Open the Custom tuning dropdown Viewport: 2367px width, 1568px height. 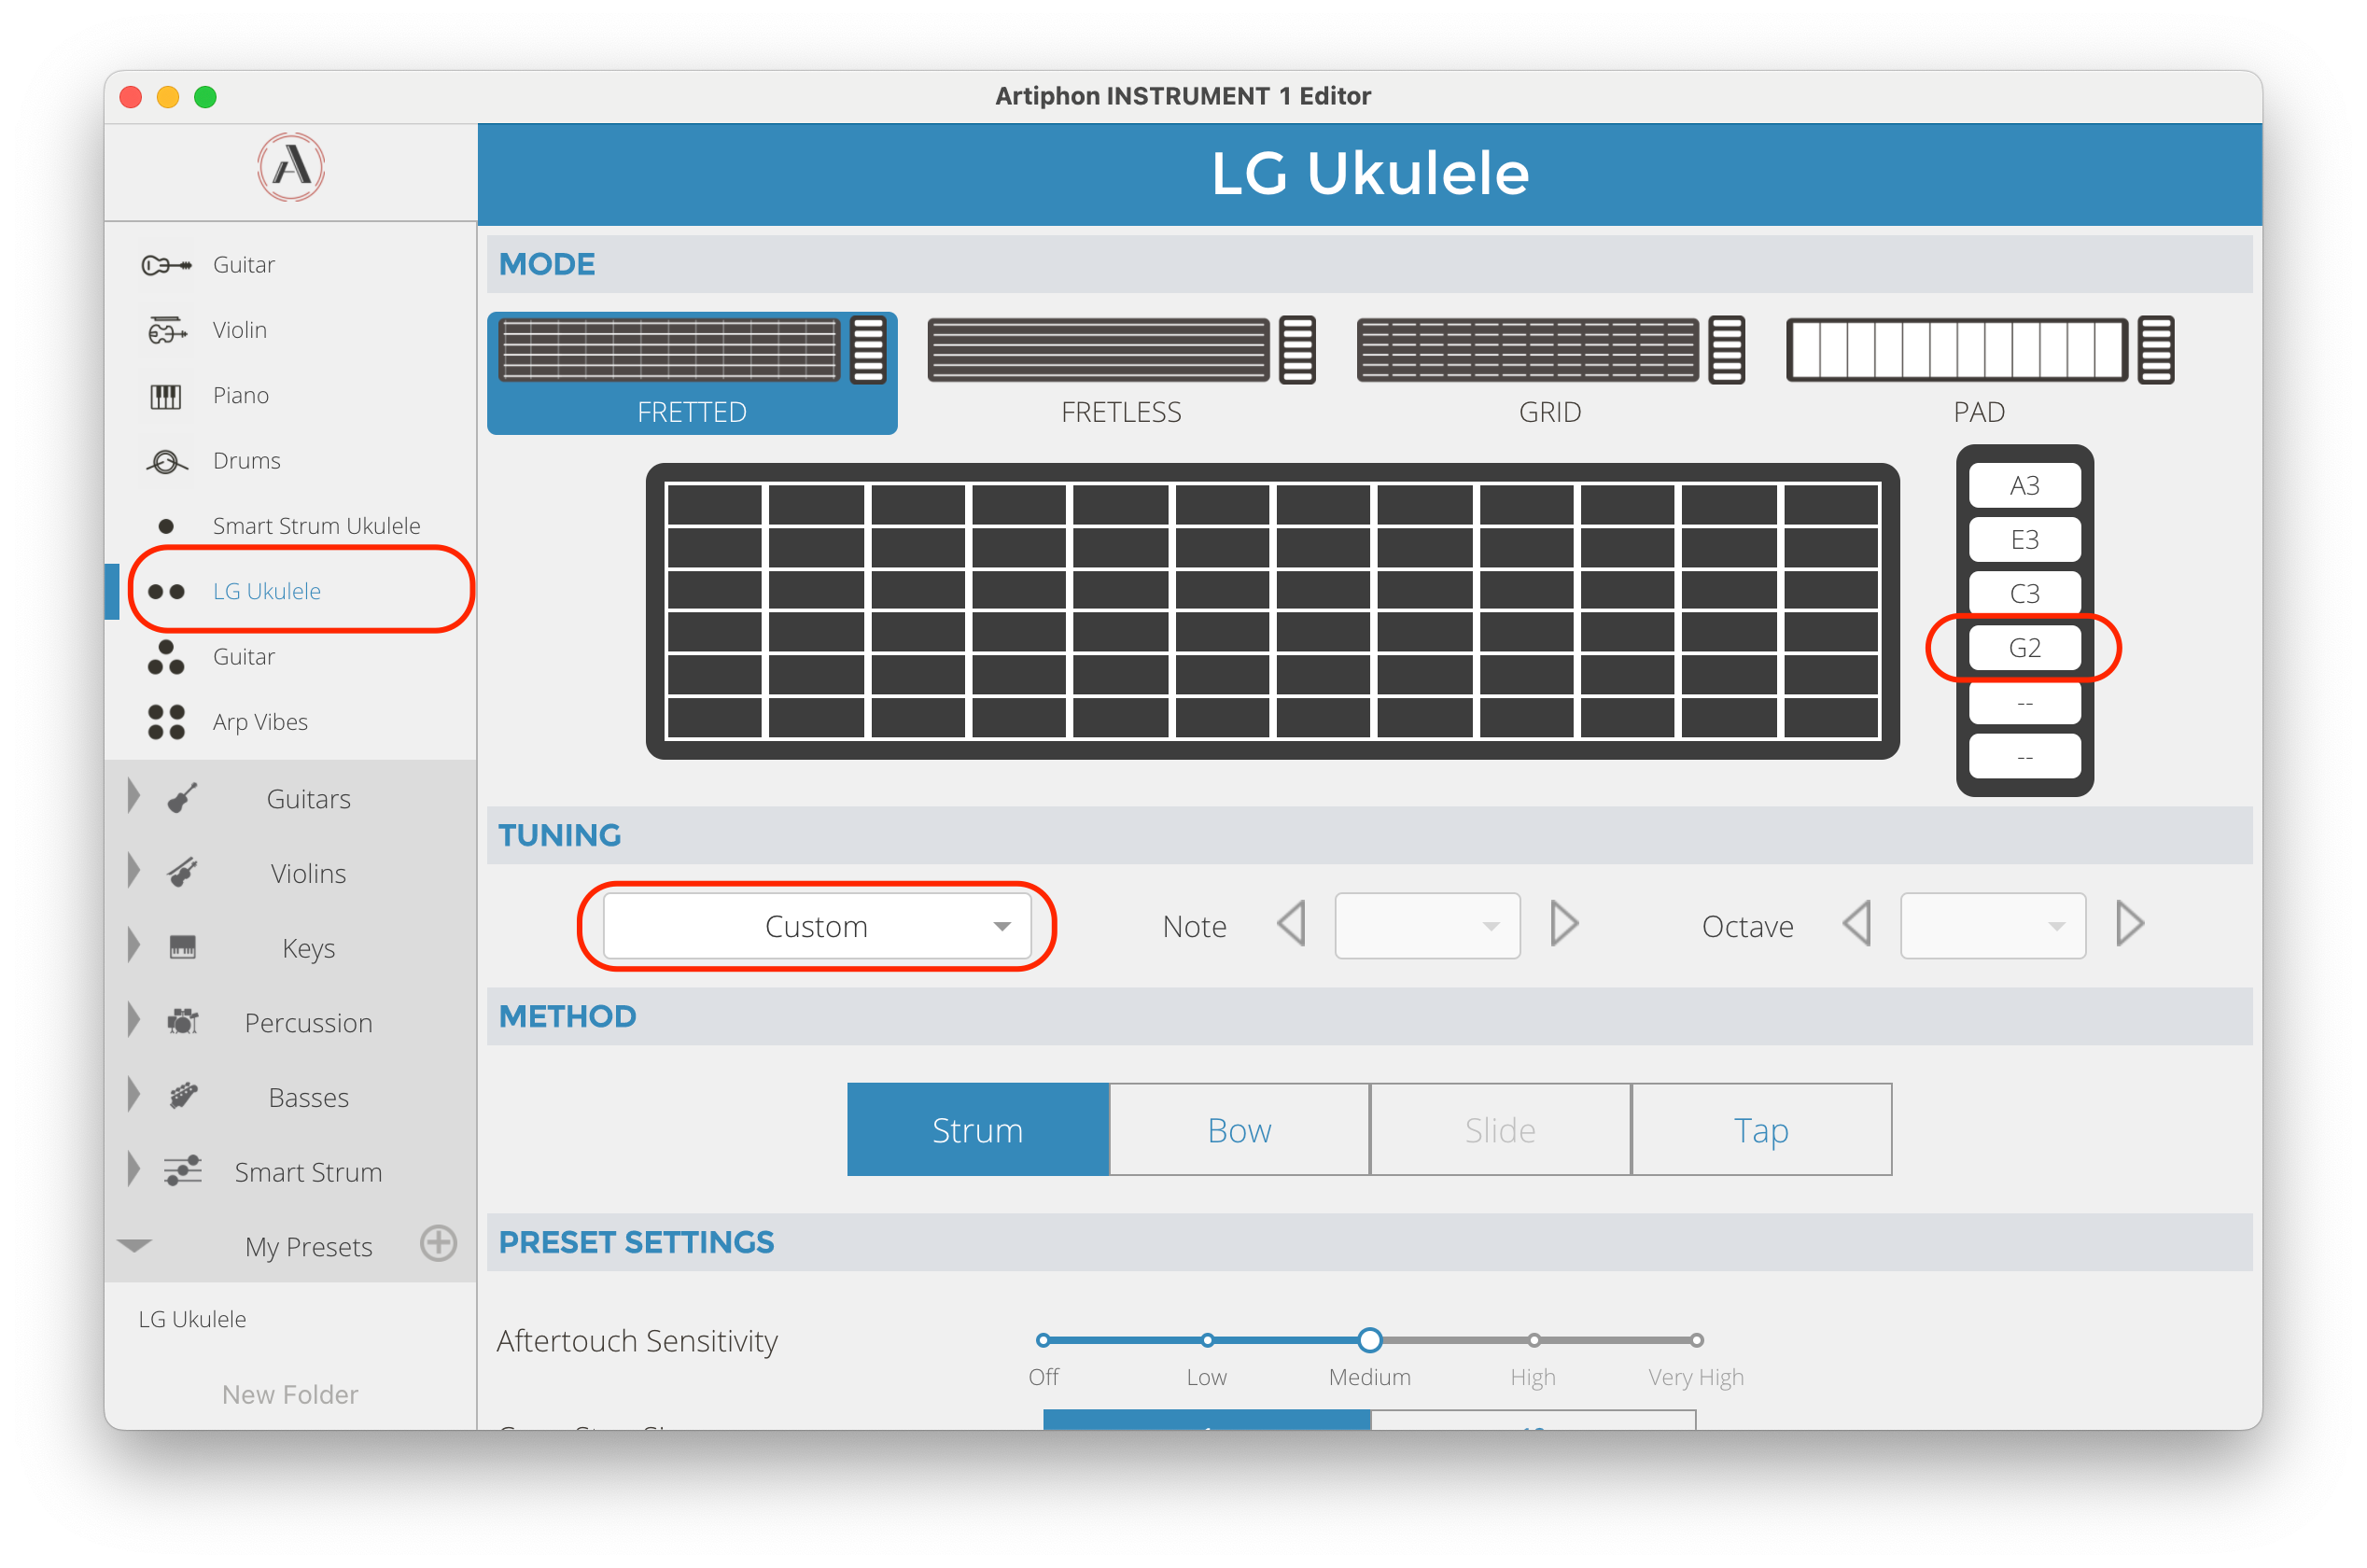point(817,927)
